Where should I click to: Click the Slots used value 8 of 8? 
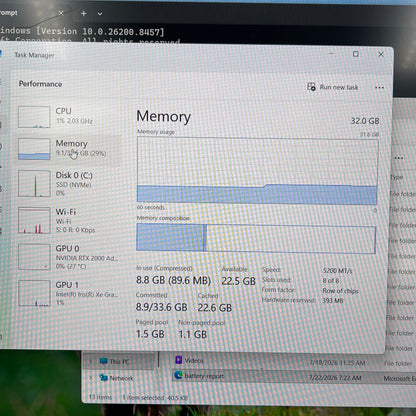(x=331, y=281)
